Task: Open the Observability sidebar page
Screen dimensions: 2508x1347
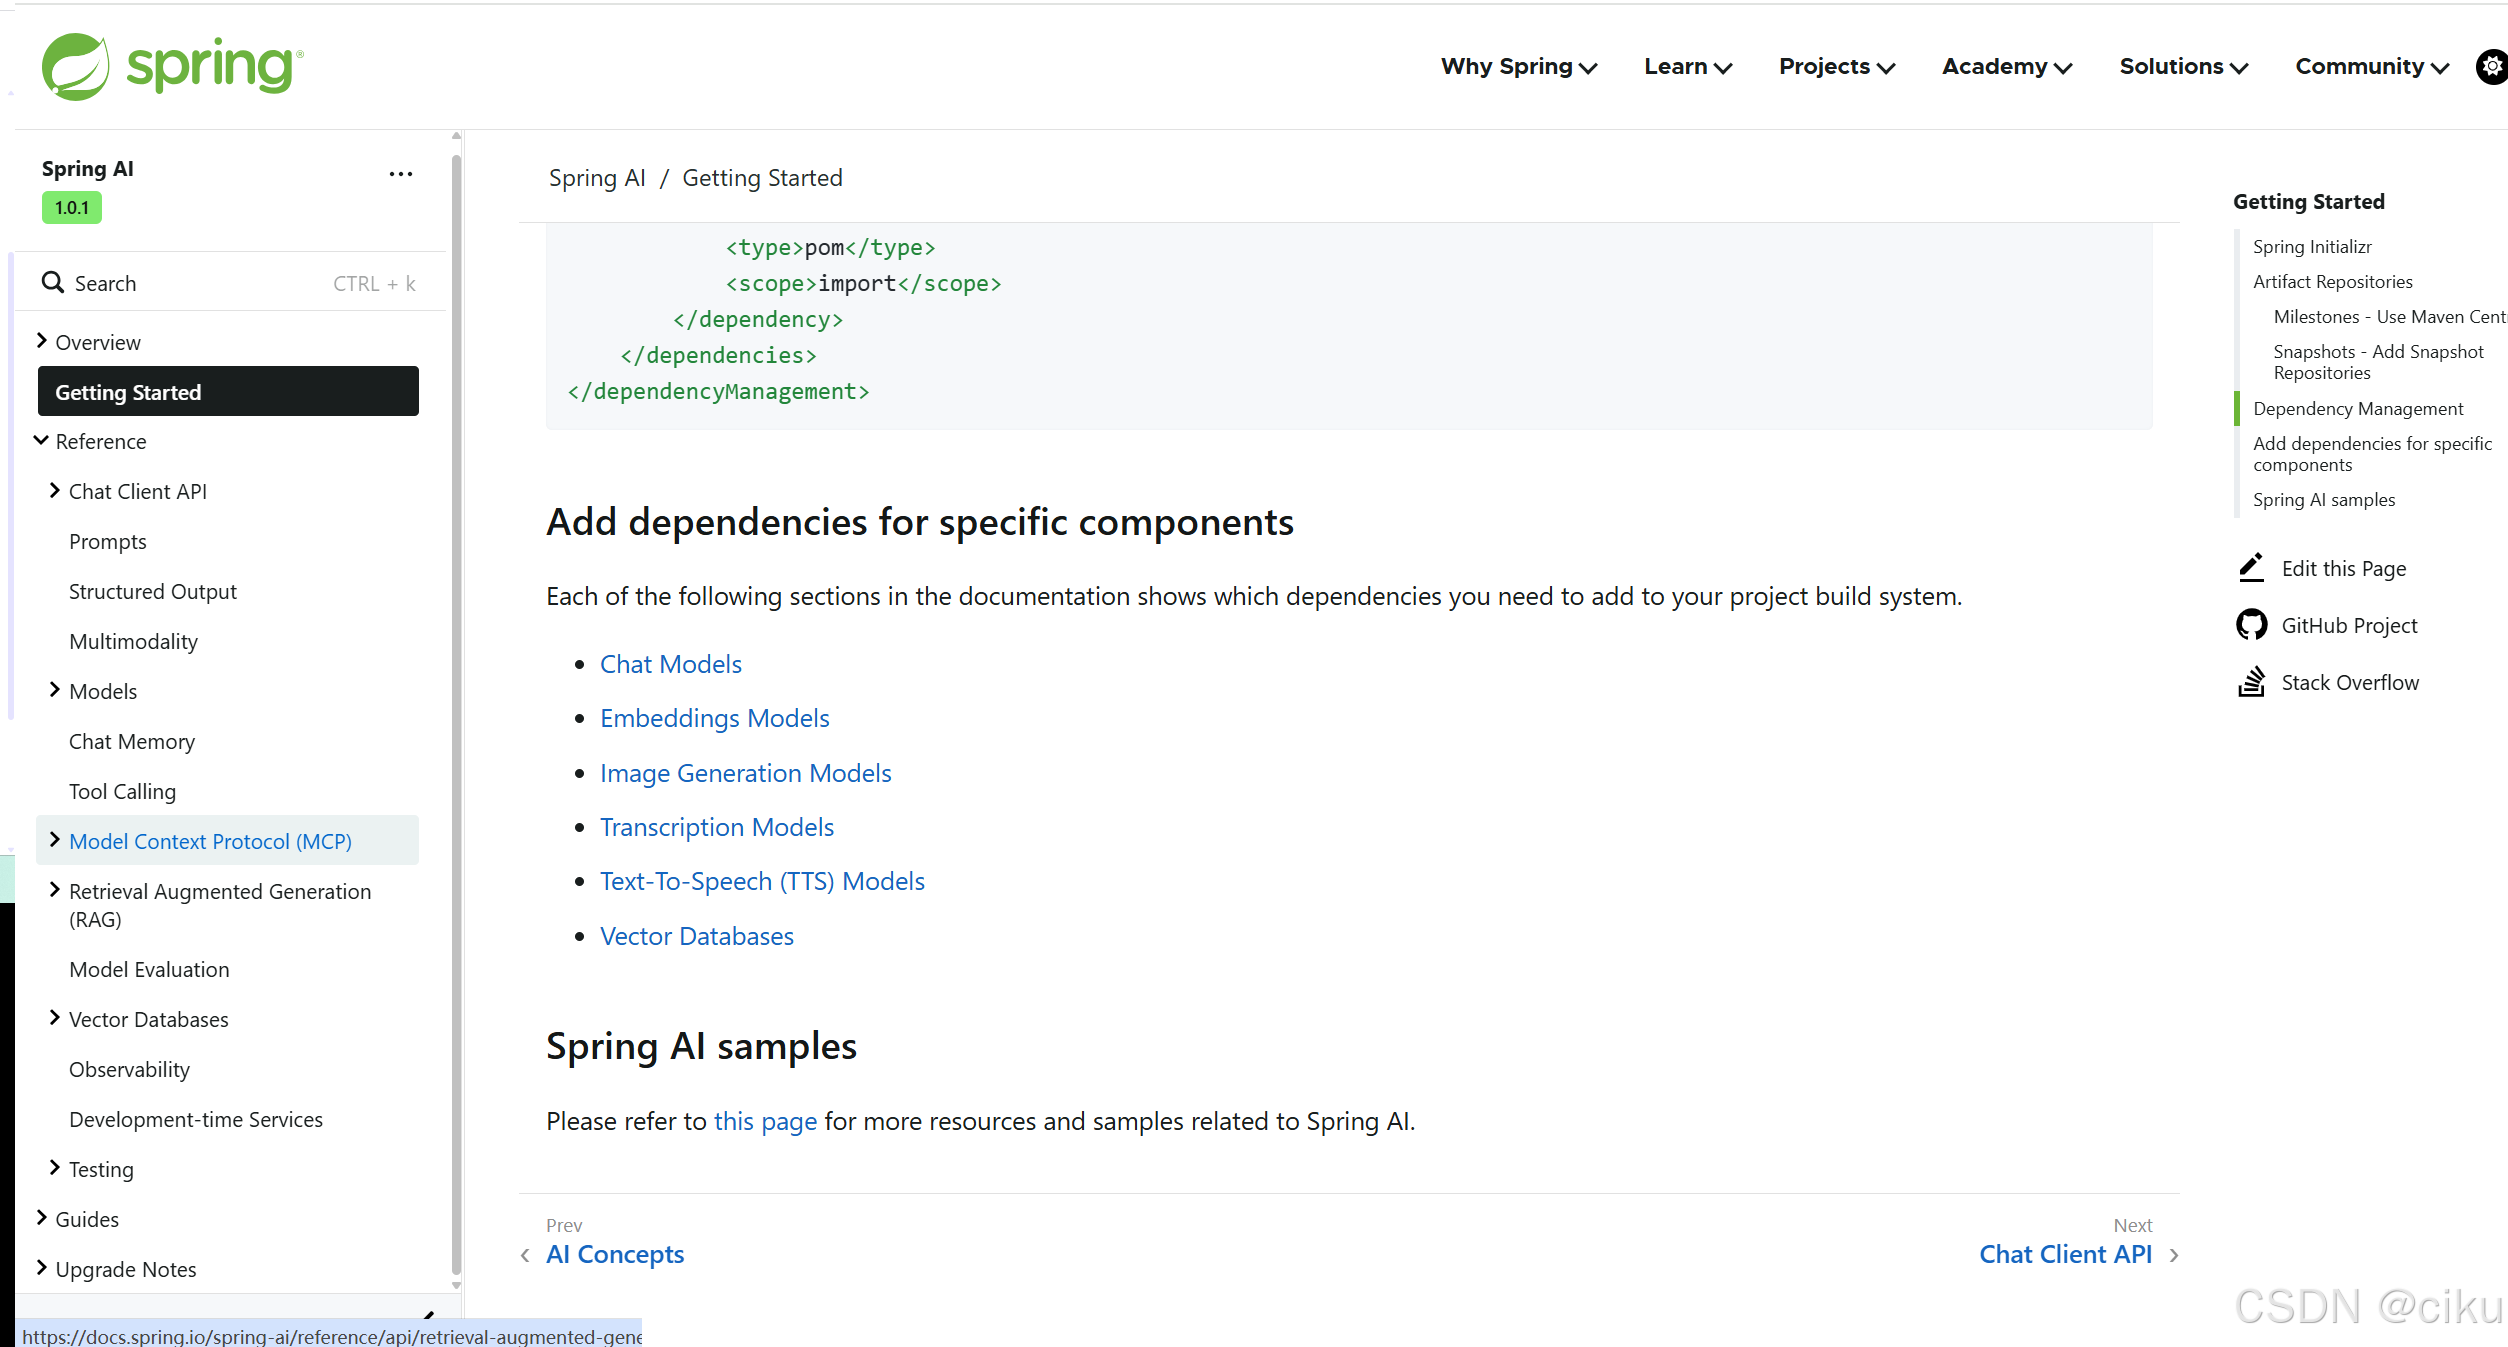Action: (130, 1070)
